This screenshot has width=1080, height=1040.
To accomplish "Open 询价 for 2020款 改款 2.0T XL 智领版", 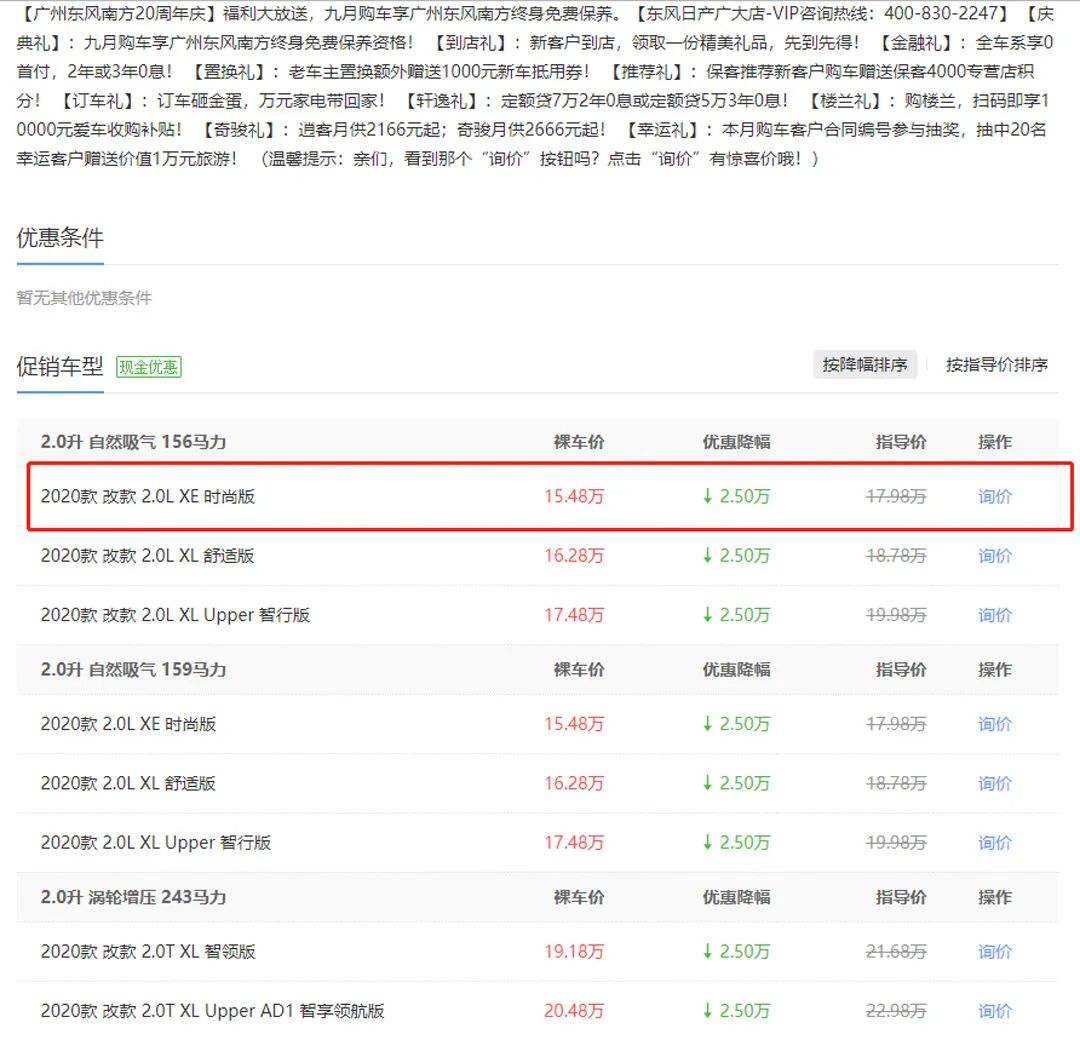I will click(994, 951).
